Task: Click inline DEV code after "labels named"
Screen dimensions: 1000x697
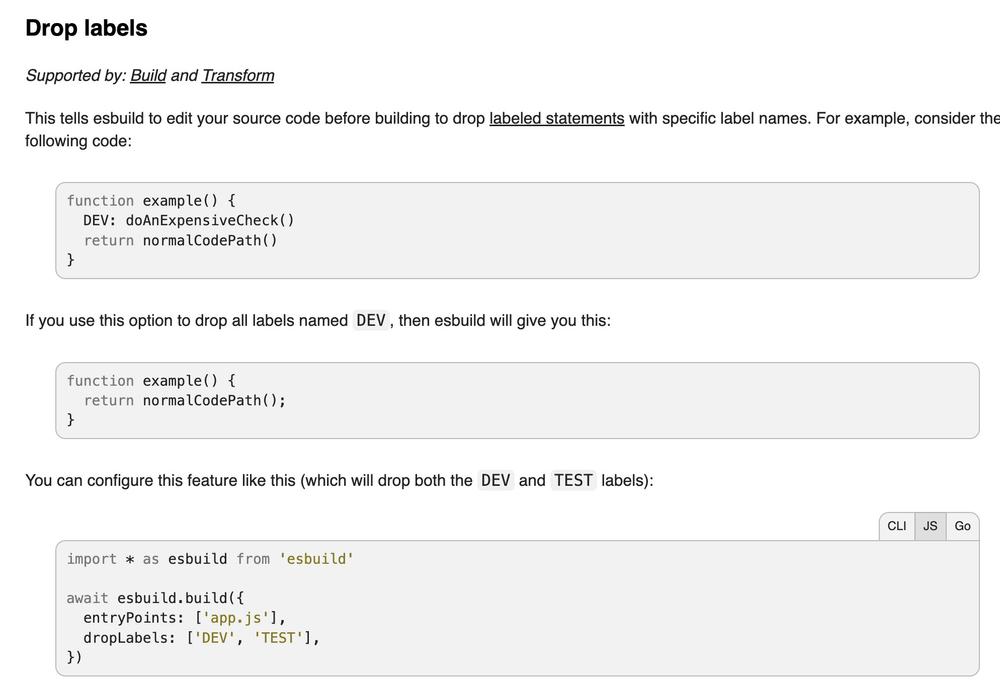Action: tap(370, 321)
